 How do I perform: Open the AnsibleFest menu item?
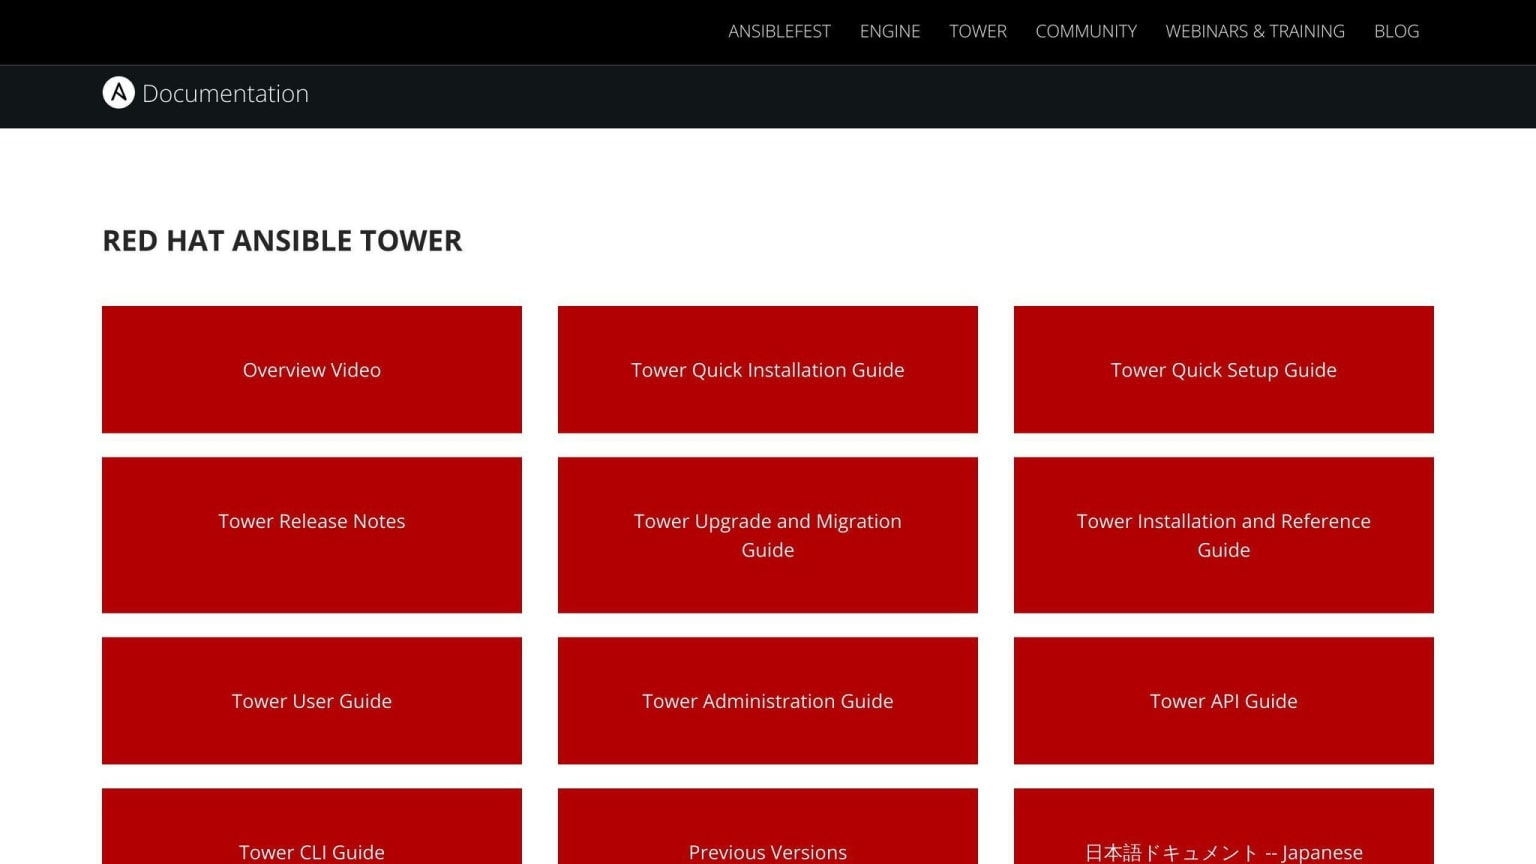(x=779, y=31)
